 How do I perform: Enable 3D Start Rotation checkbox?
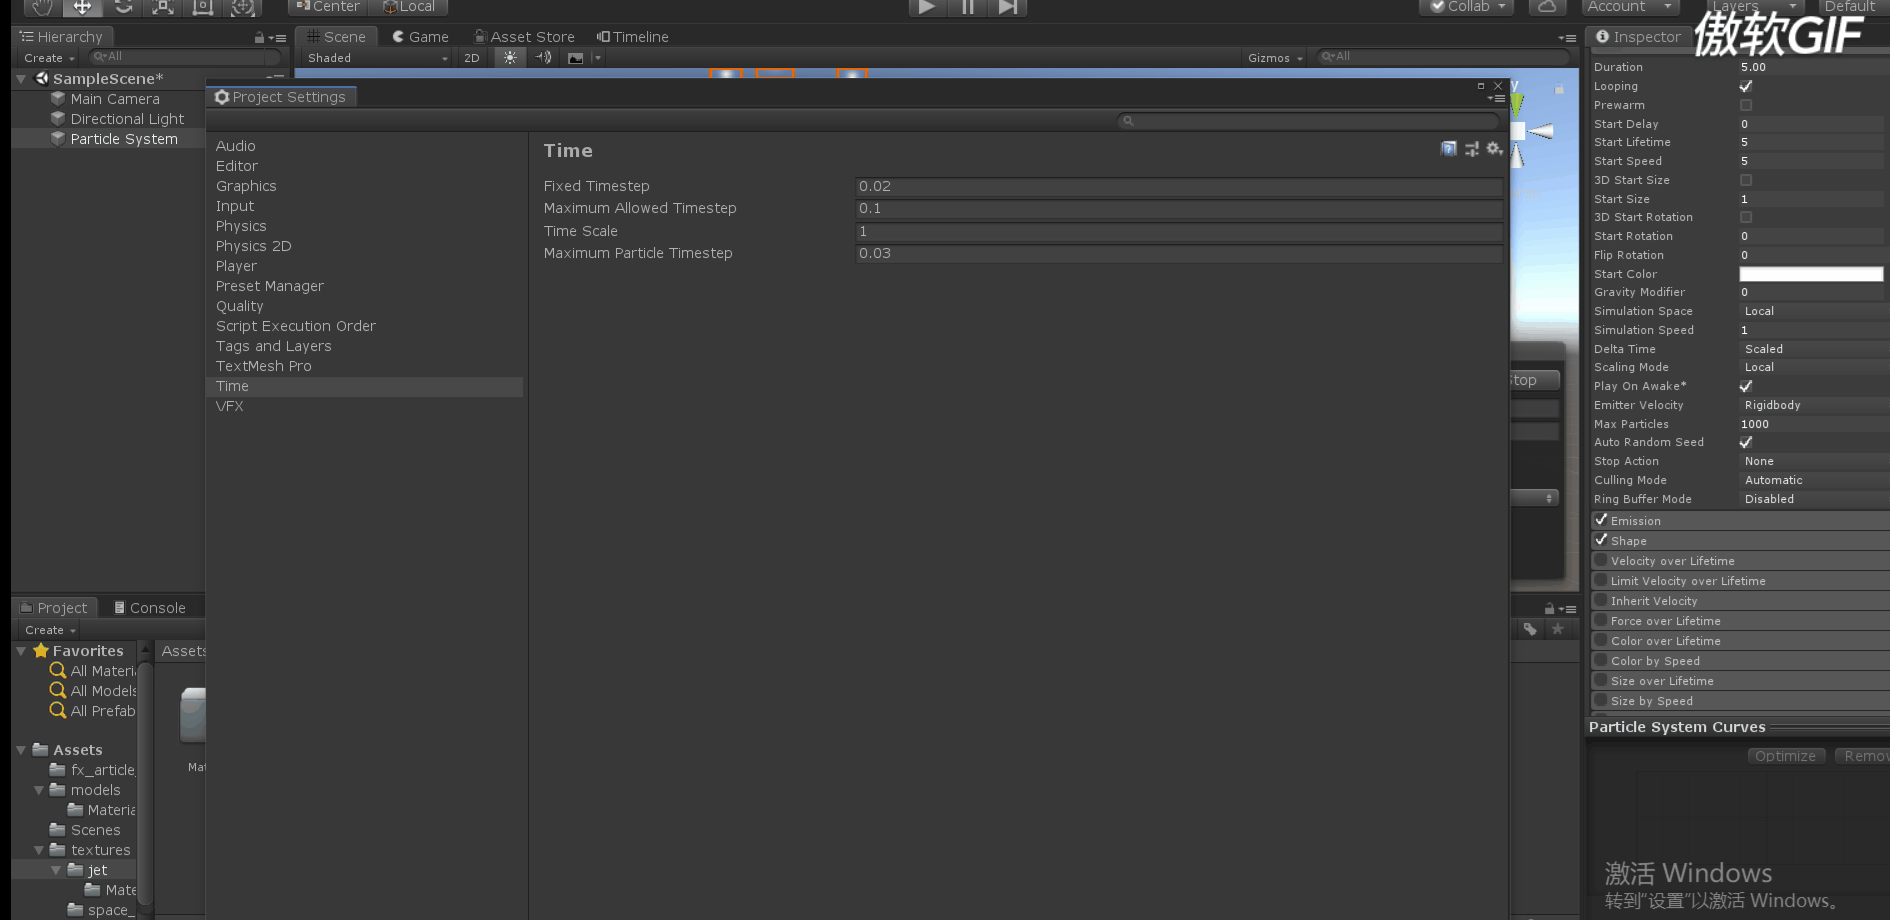[x=1746, y=217]
